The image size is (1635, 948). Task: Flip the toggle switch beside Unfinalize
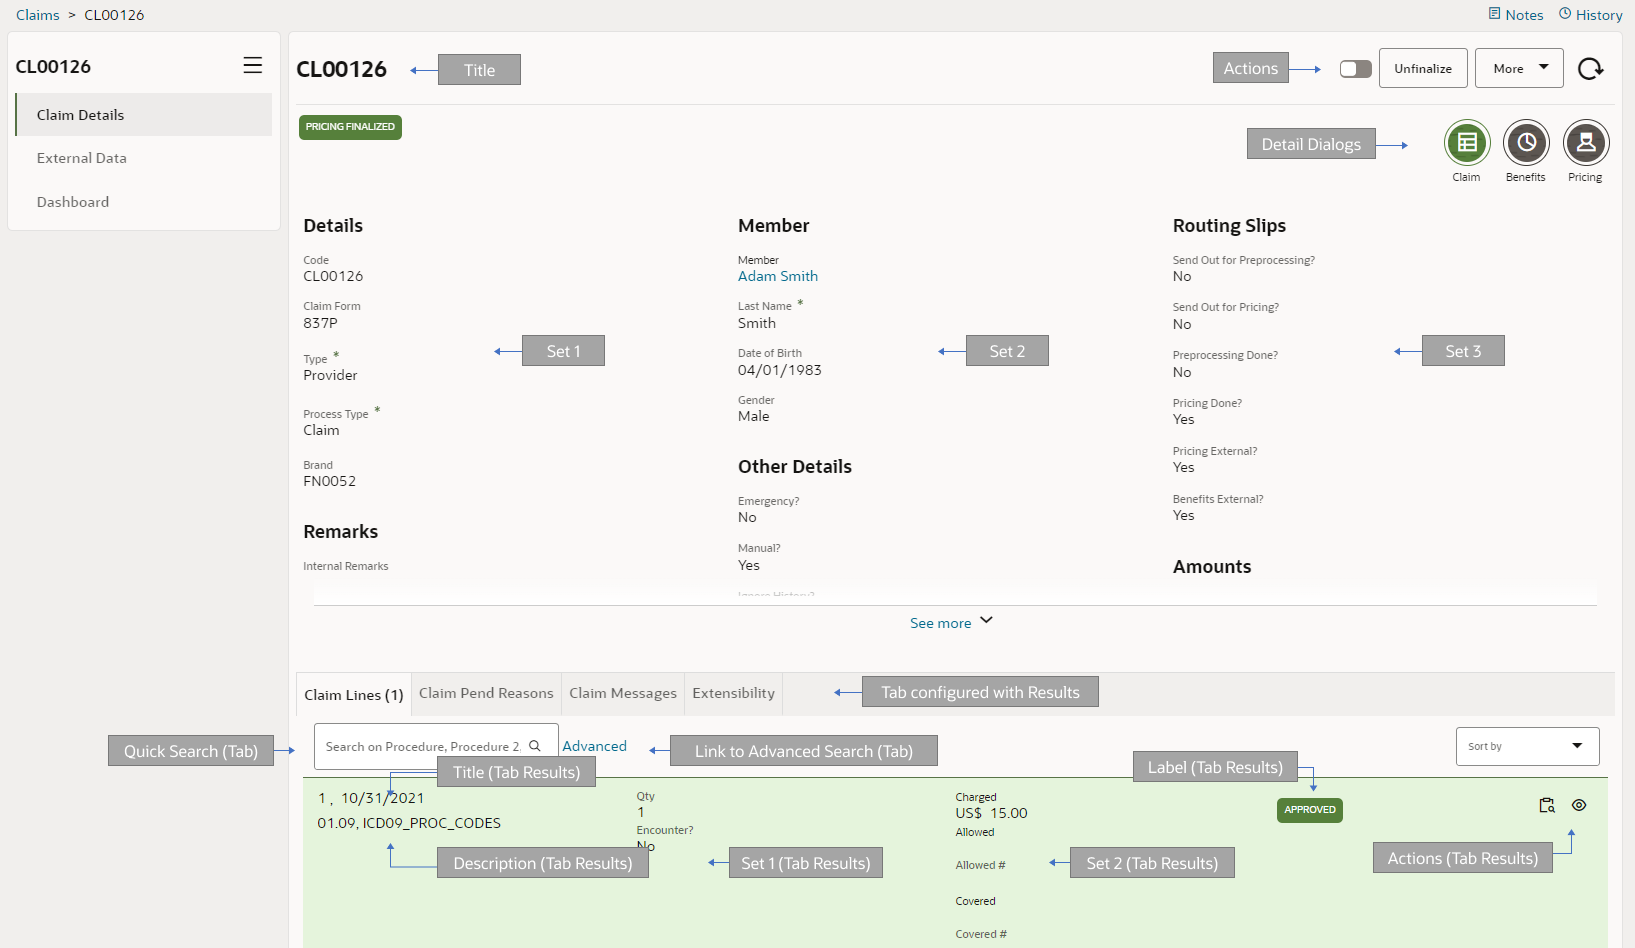click(x=1355, y=67)
